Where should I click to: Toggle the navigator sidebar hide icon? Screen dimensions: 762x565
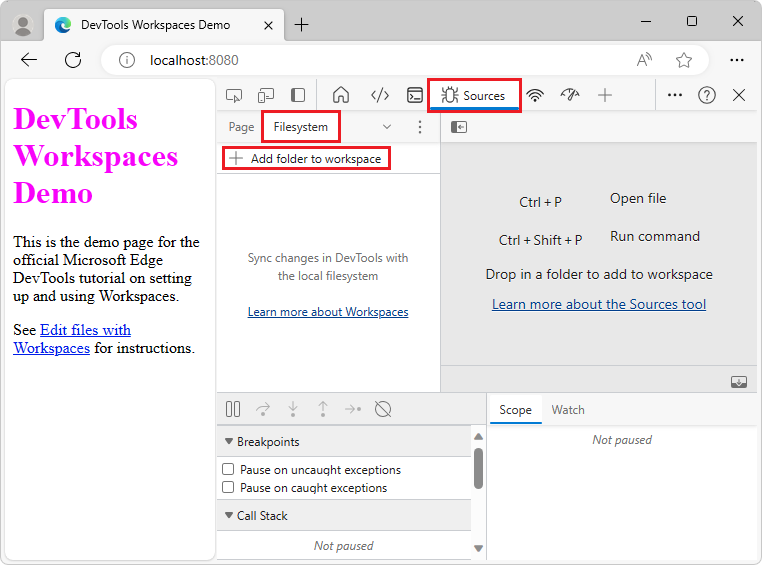pos(458,127)
